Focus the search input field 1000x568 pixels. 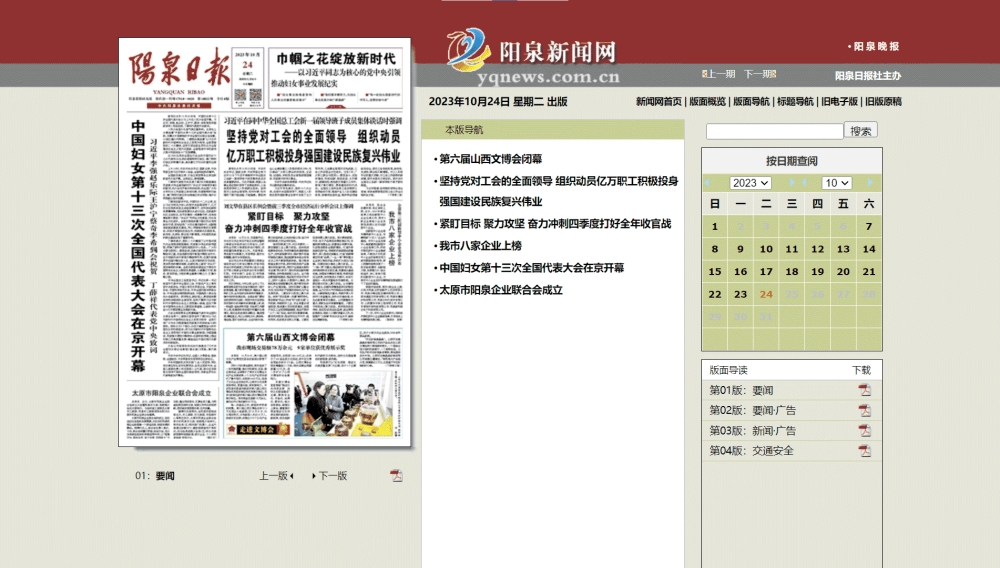pos(774,131)
